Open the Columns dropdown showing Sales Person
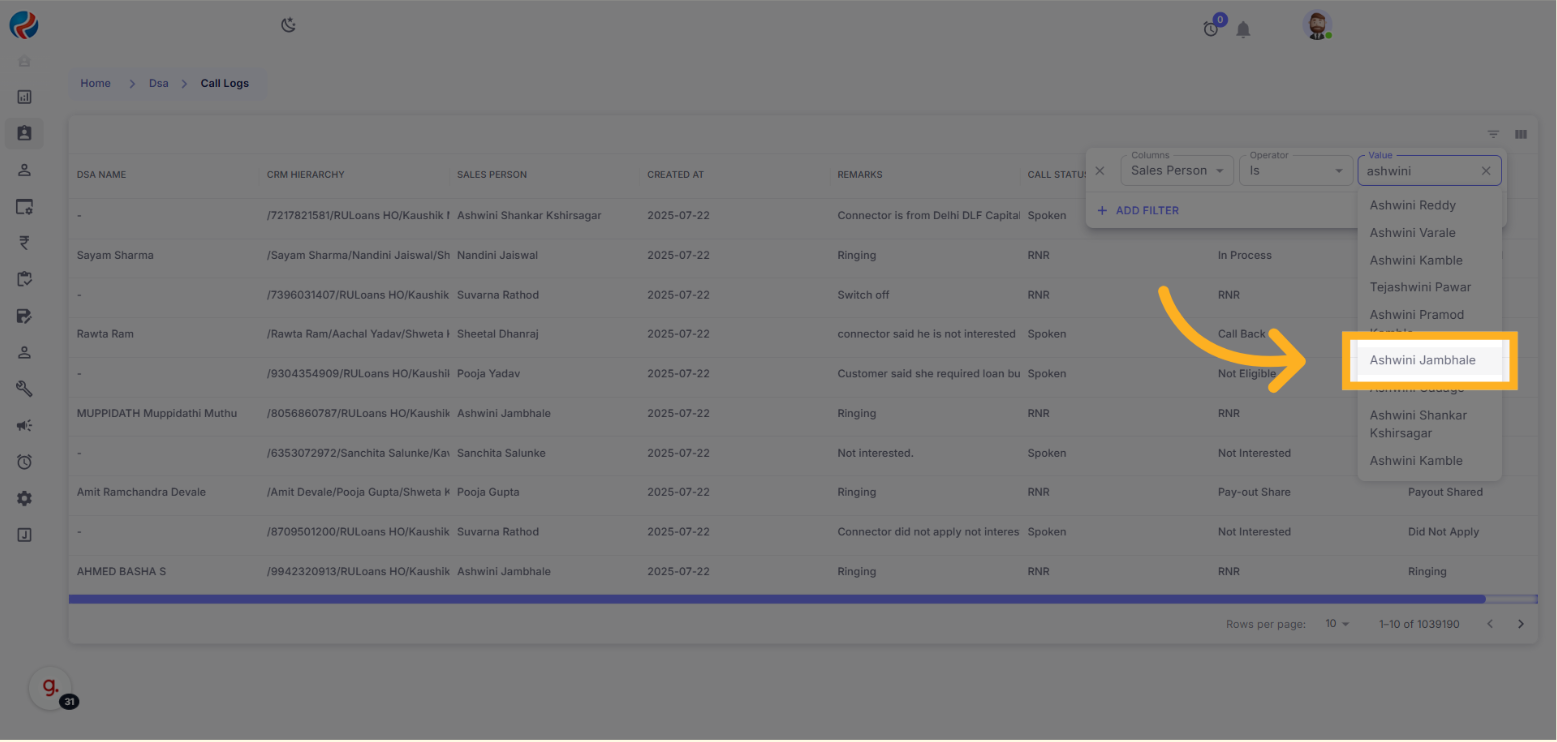 click(1176, 171)
